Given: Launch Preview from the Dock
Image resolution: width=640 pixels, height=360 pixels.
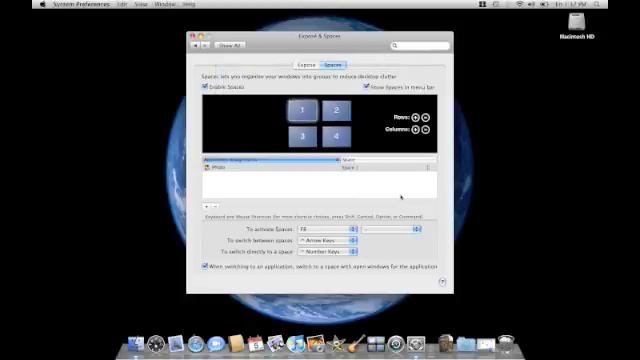Looking at the screenshot, I should [x=276, y=344].
